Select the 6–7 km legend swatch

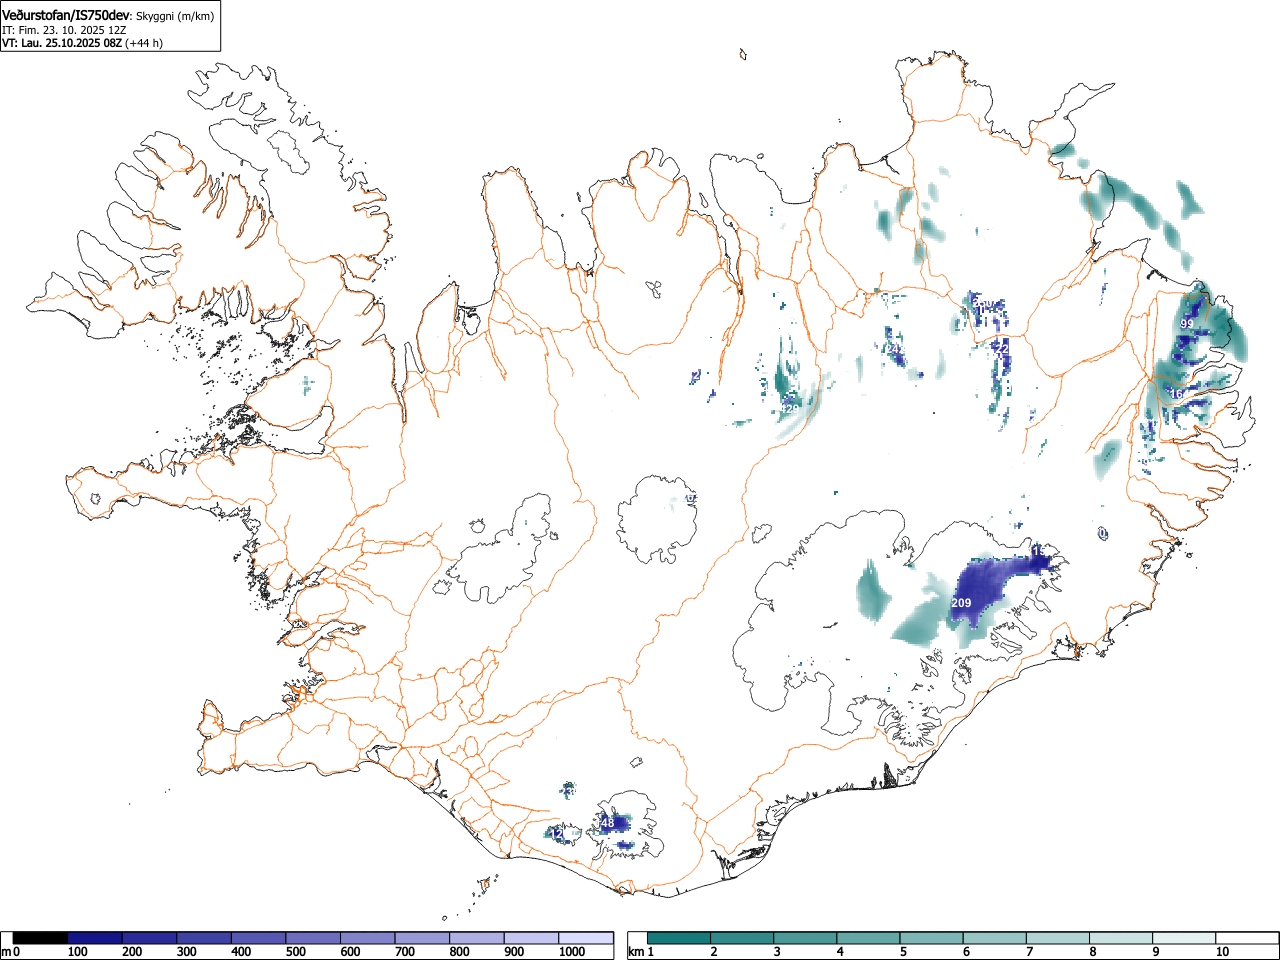995,938
